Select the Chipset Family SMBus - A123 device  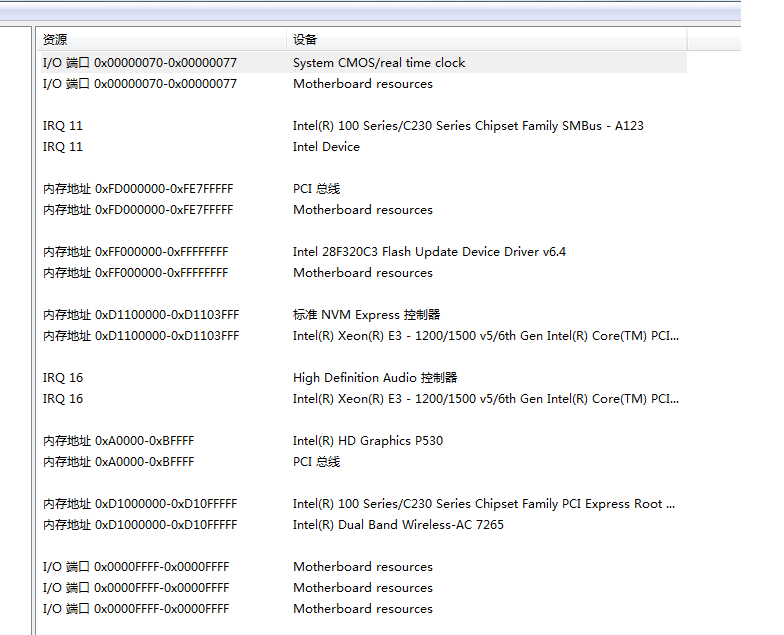468,126
